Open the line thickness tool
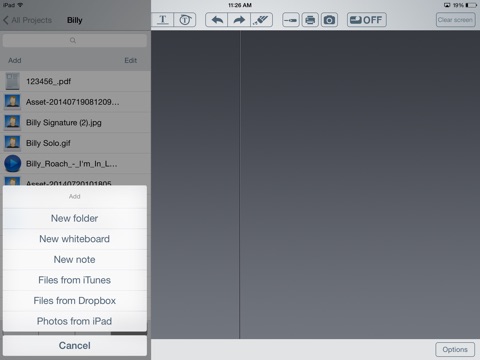This screenshot has height=360, width=480. coord(291,20)
